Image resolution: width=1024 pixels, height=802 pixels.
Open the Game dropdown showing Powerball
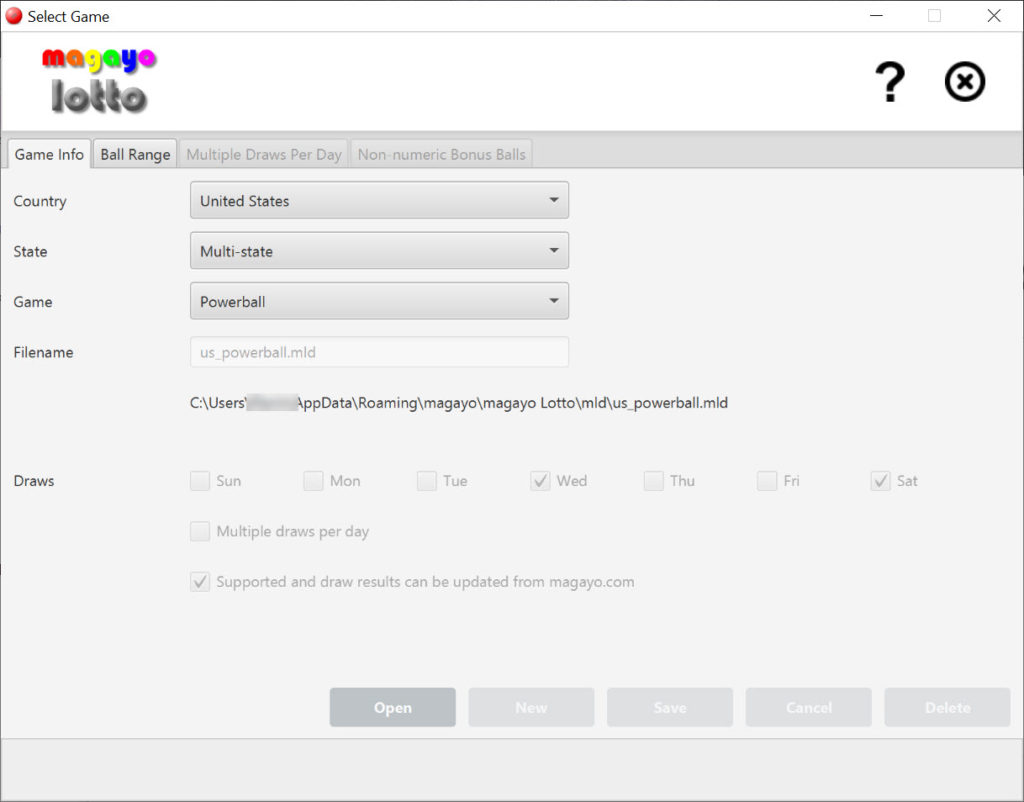tap(379, 301)
